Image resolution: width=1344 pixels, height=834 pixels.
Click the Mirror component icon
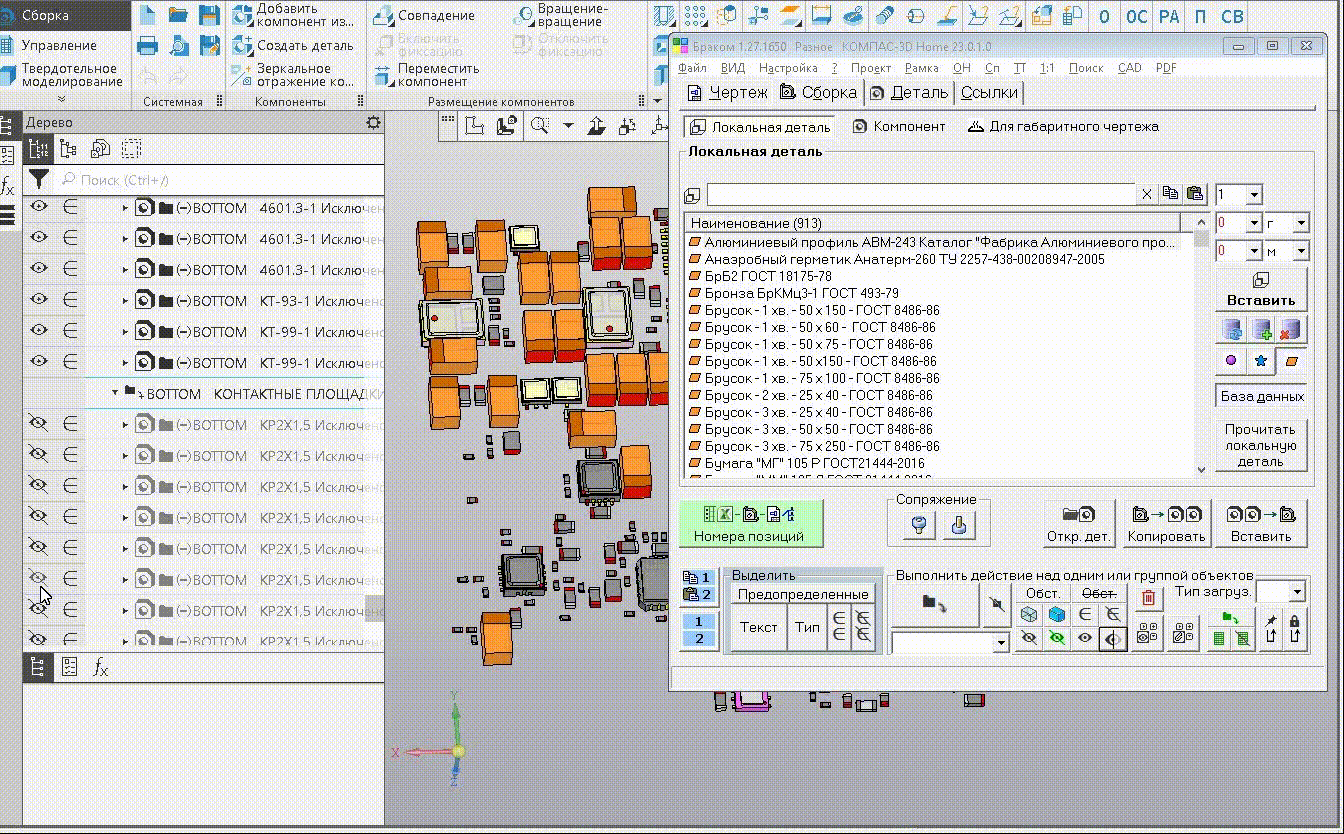(242, 75)
